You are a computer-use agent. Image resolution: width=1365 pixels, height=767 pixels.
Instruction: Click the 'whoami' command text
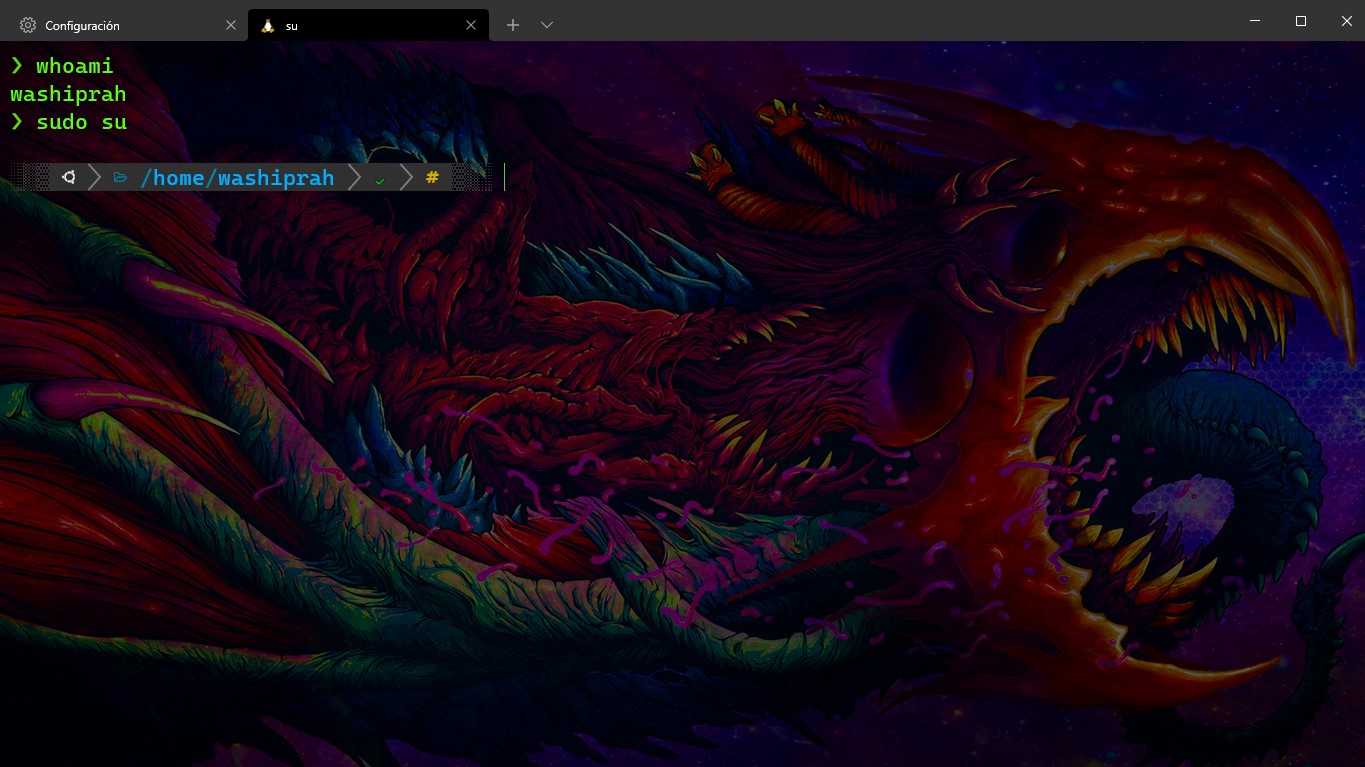(x=75, y=66)
